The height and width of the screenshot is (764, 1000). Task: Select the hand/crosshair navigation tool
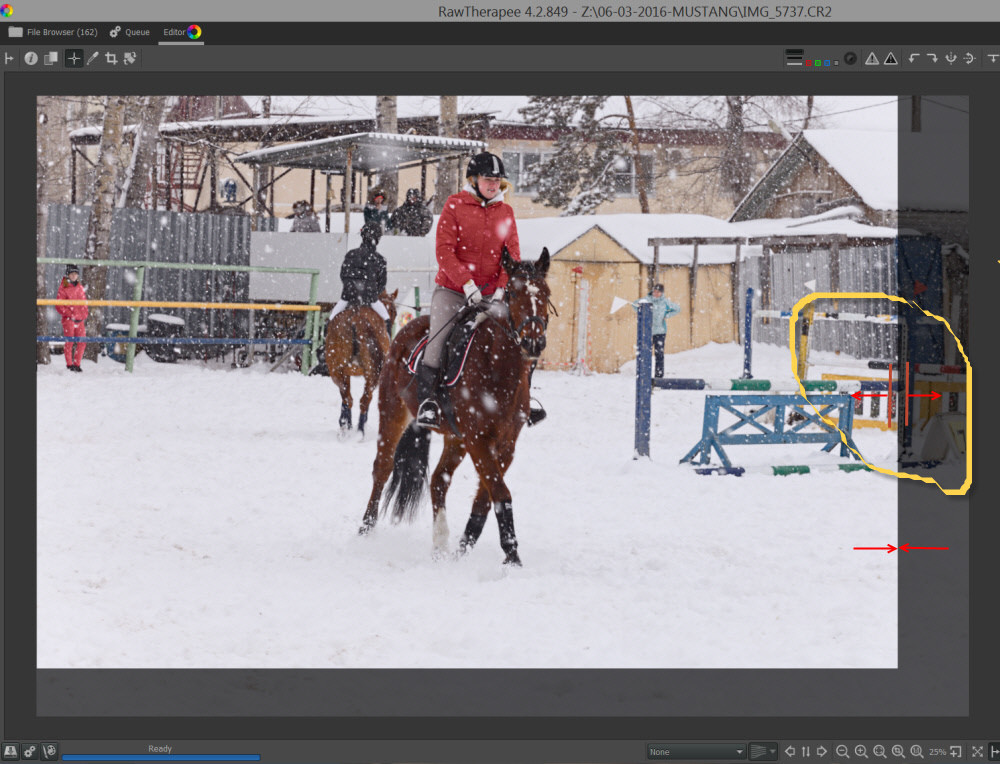pos(74,59)
